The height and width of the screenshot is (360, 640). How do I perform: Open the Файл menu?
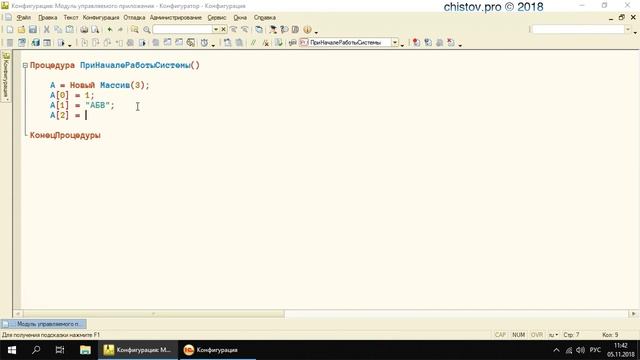click(x=24, y=18)
